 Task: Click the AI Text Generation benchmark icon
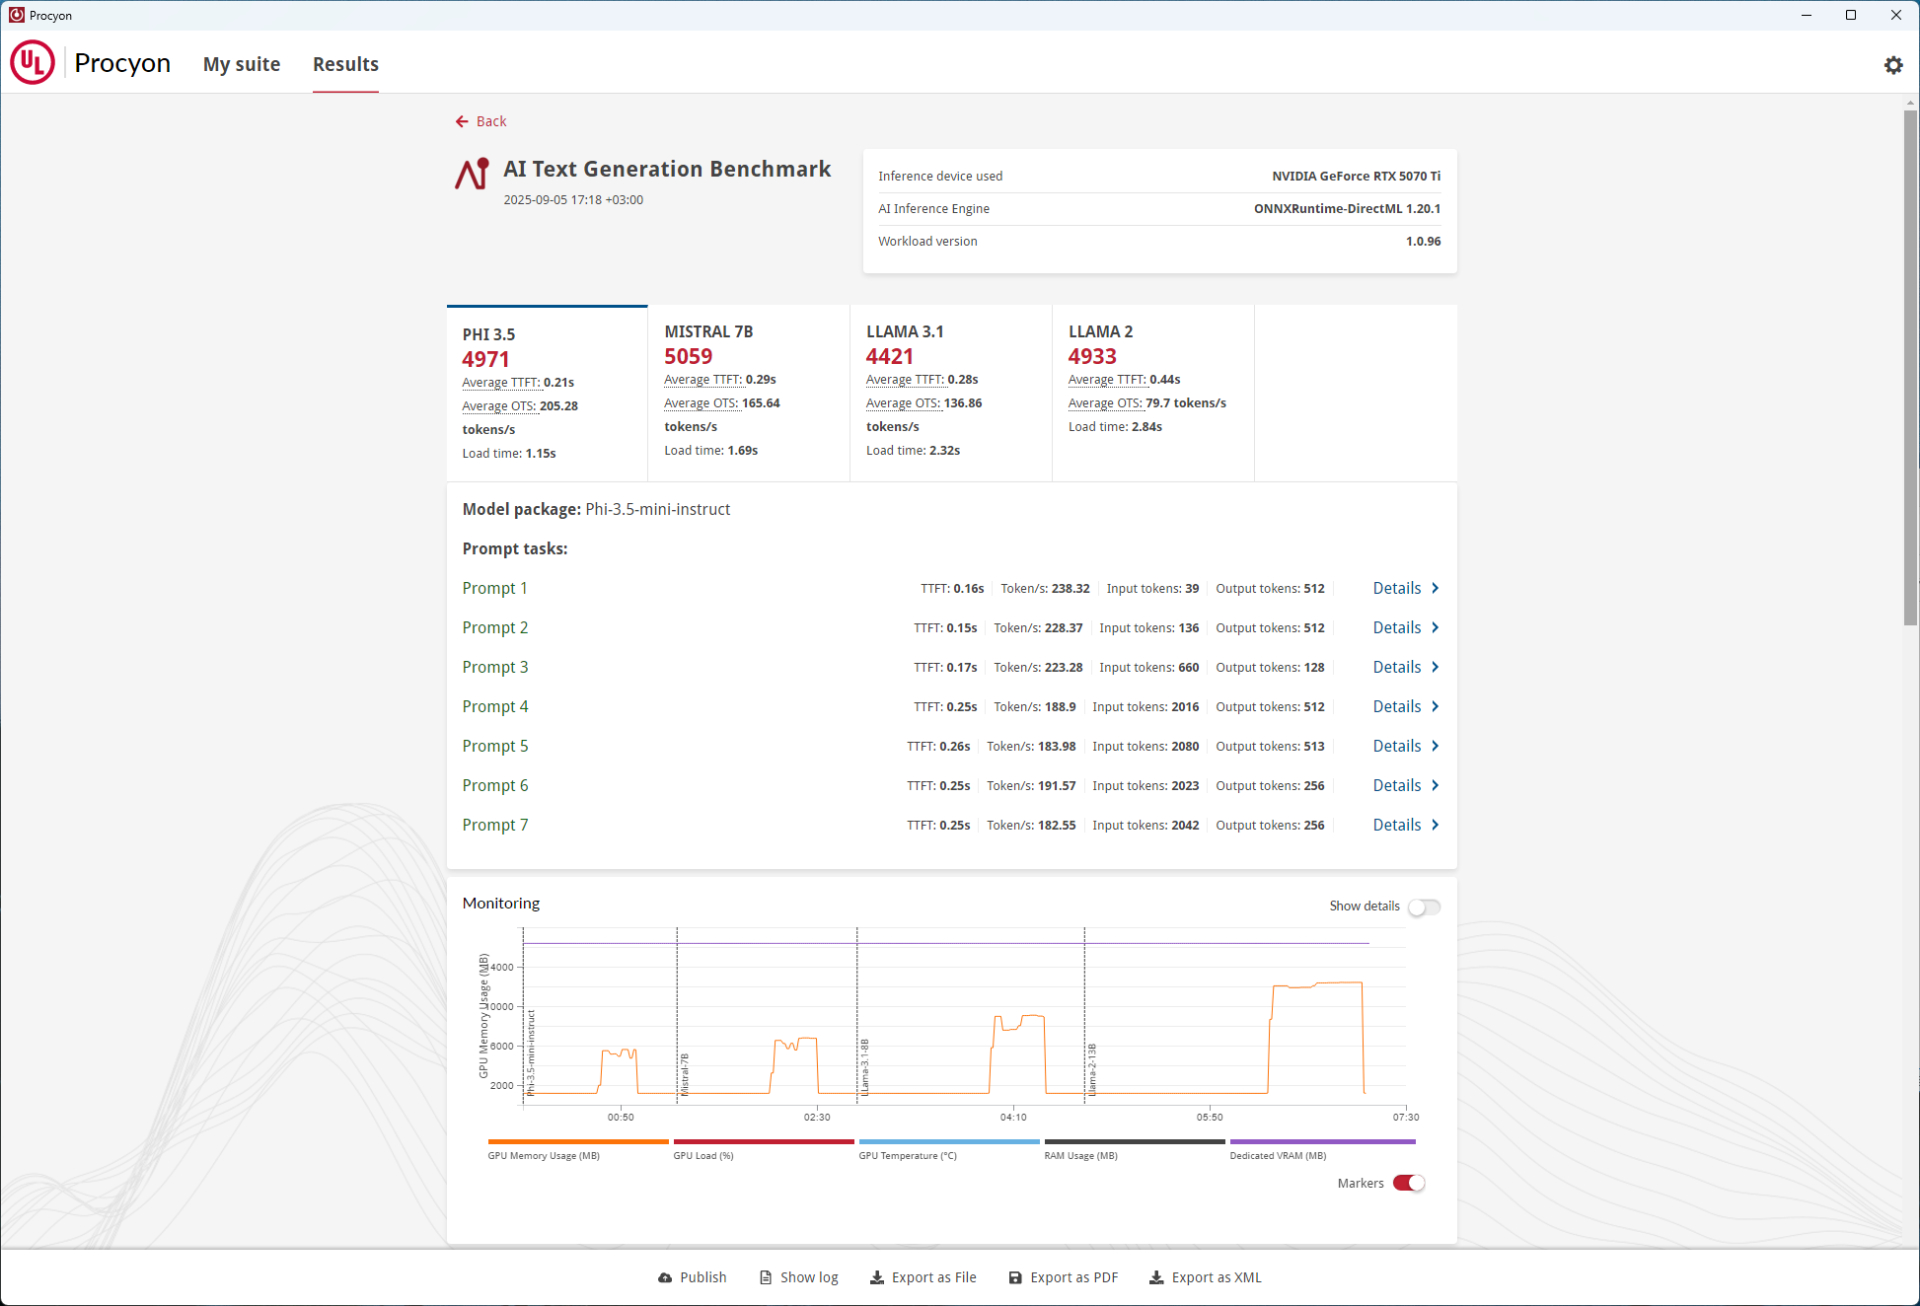click(x=472, y=173)
